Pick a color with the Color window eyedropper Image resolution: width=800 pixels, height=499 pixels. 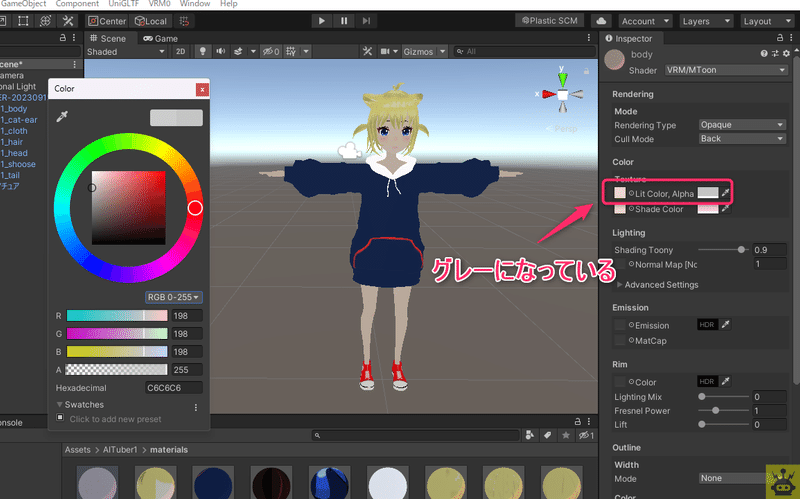pos(62,117)
